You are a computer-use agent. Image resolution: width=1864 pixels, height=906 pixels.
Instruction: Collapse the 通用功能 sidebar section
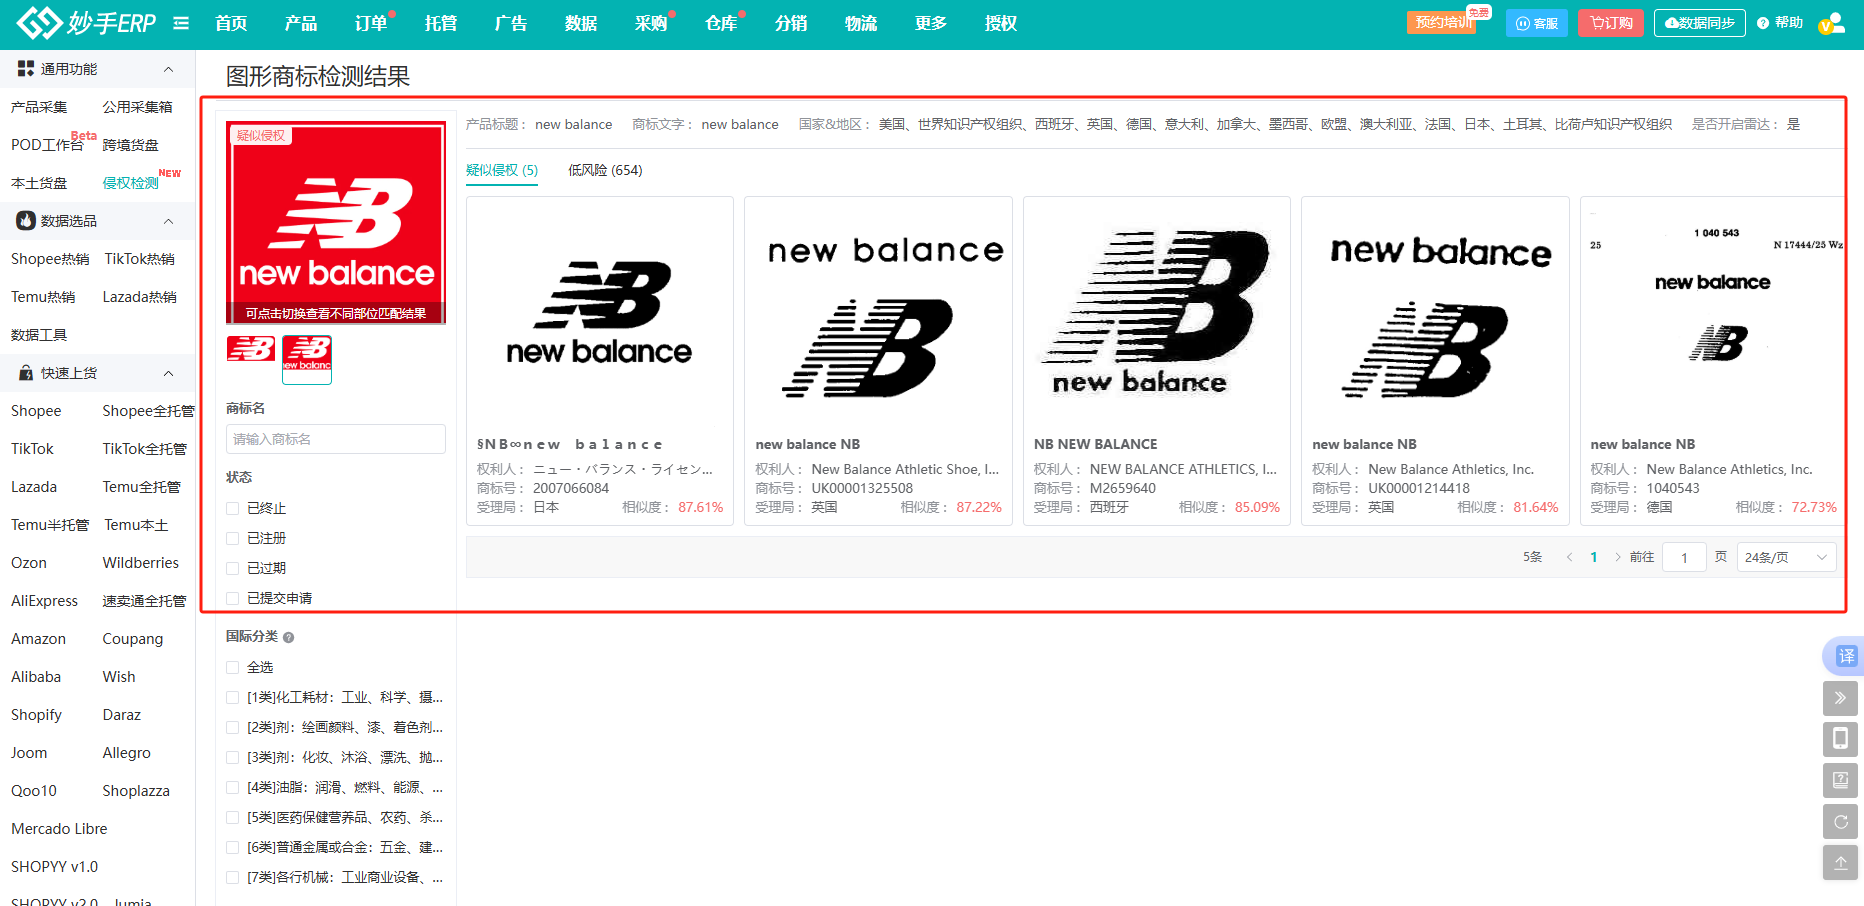click(168, 69)
